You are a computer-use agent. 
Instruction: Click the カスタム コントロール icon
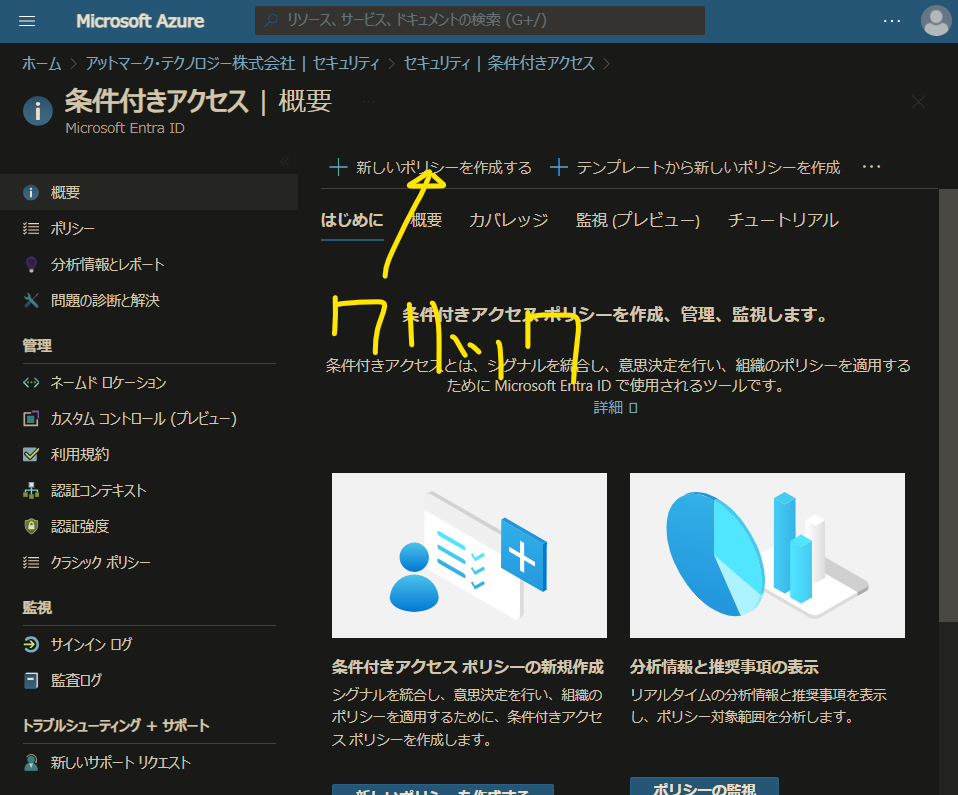click(x=31, y=419)
